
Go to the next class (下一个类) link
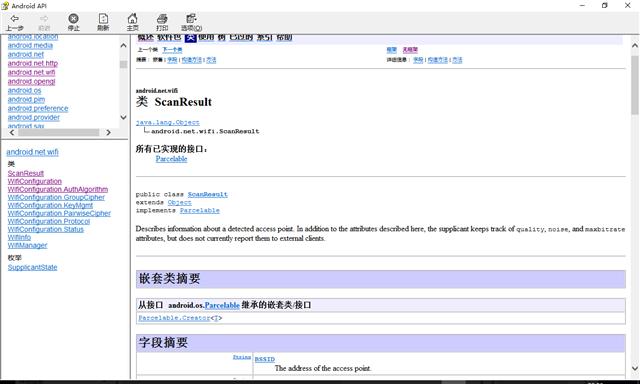click(x=172, y=50)
